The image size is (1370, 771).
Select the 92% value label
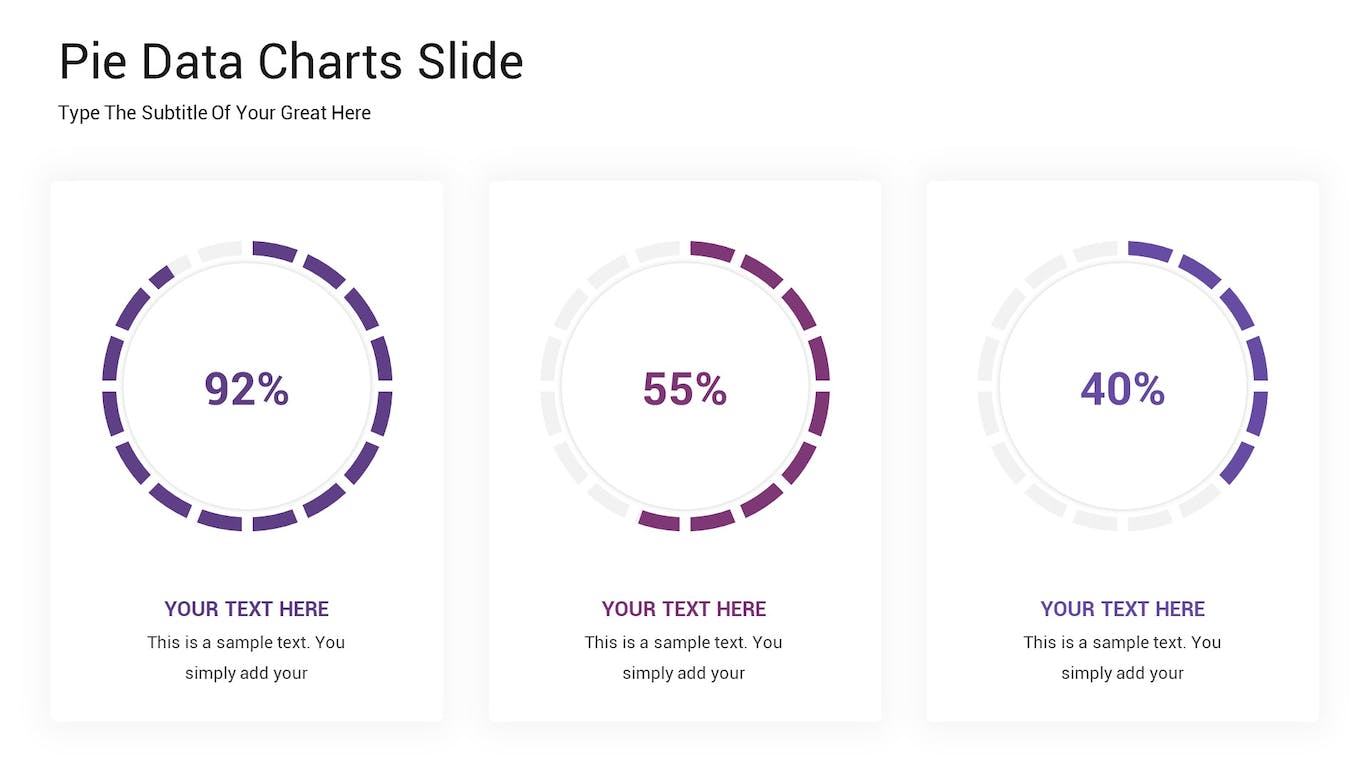[247, 389]
